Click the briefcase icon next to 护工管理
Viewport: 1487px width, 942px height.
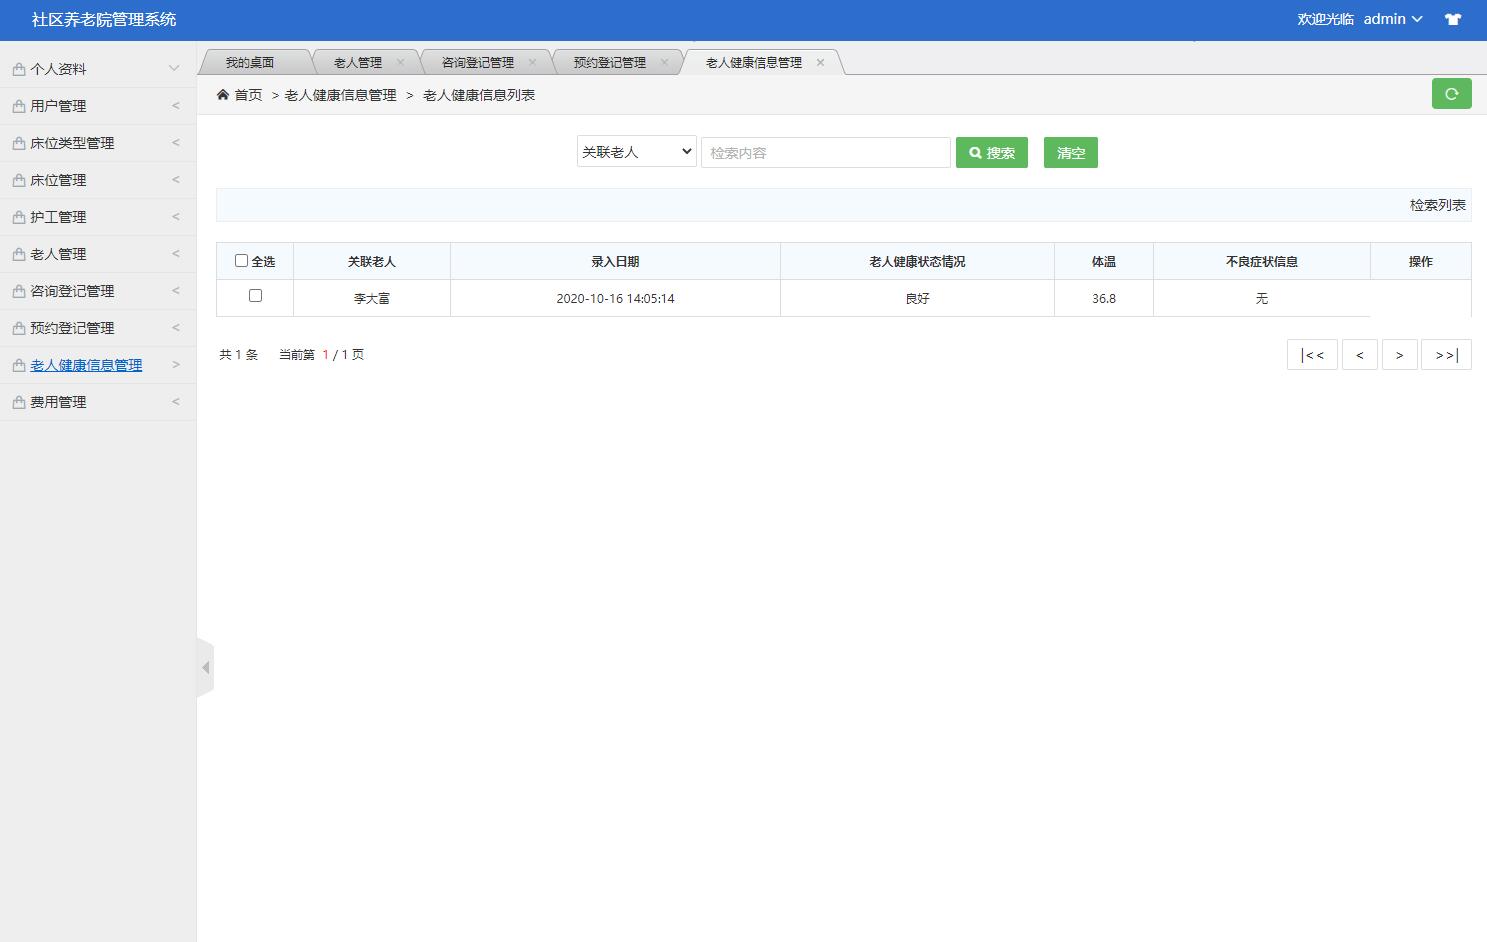[x=17, y=216]
